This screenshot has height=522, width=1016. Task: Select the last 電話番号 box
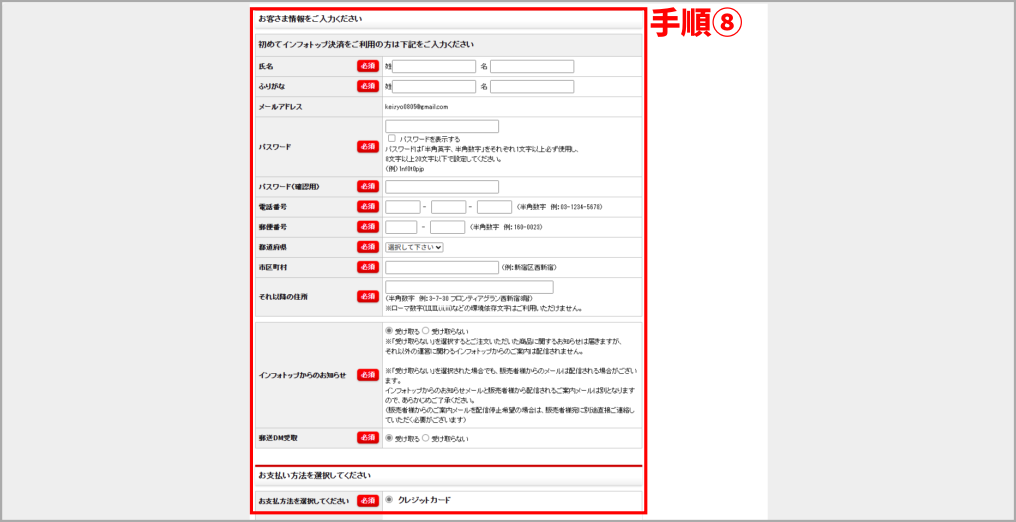pos(494,207)
